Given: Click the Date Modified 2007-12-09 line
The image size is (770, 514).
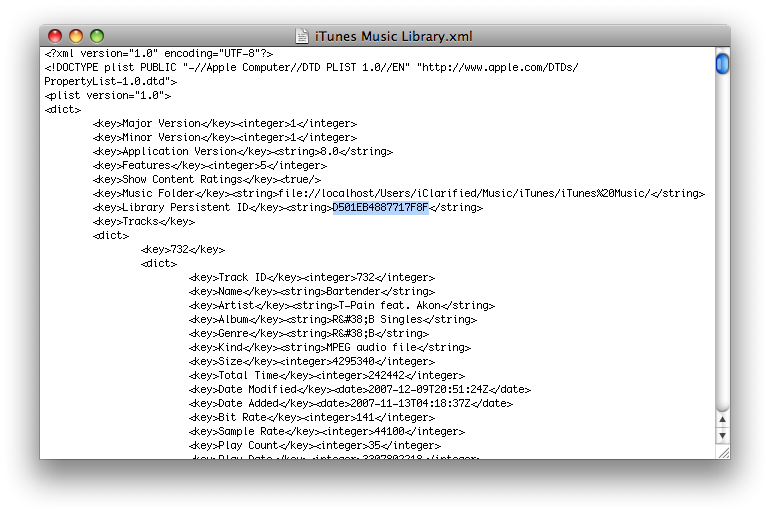Looking at the screenshot, I should [x=360, y=389].
